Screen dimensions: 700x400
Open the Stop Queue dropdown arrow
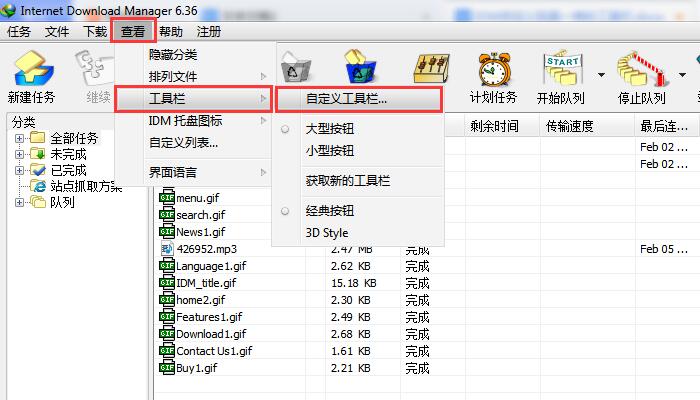coord(682,75)
